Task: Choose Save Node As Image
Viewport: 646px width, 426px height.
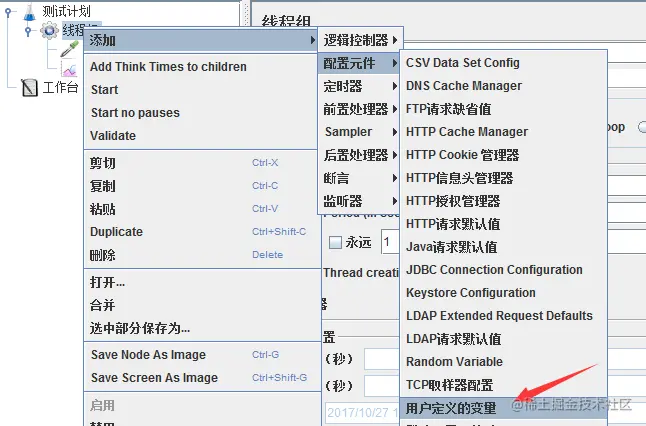Action: pyautogui.click(x=200, y=355)
